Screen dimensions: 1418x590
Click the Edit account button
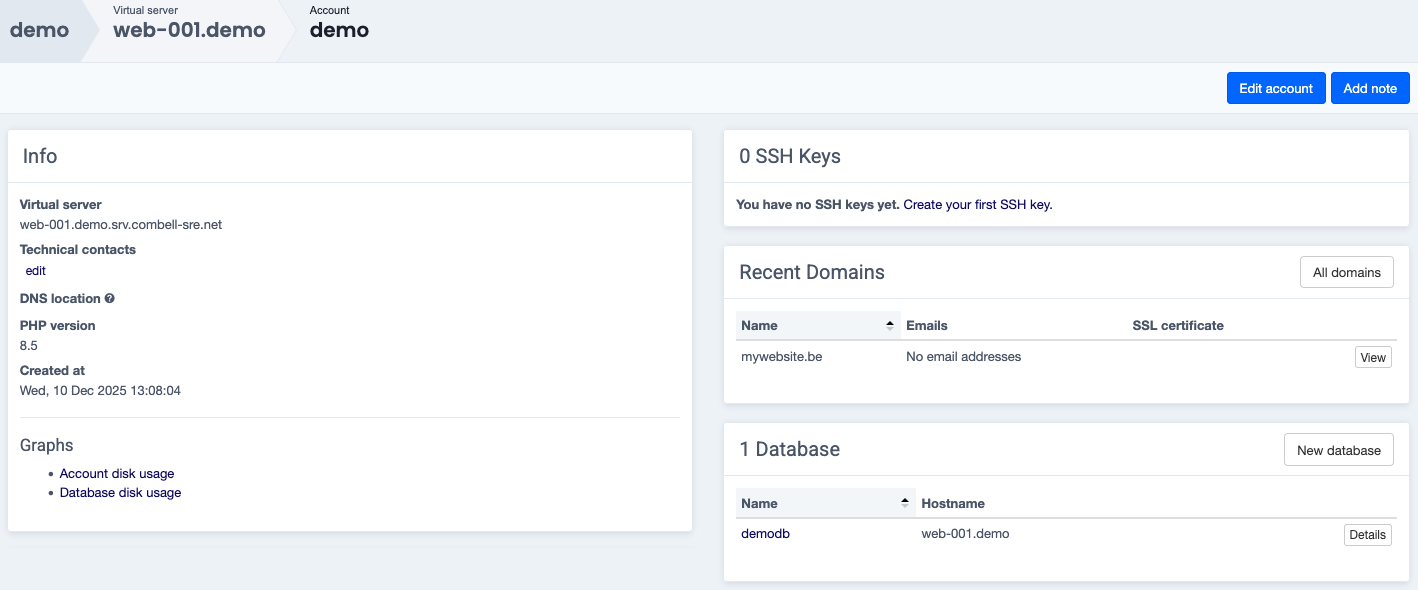[x=1275, y=88]
